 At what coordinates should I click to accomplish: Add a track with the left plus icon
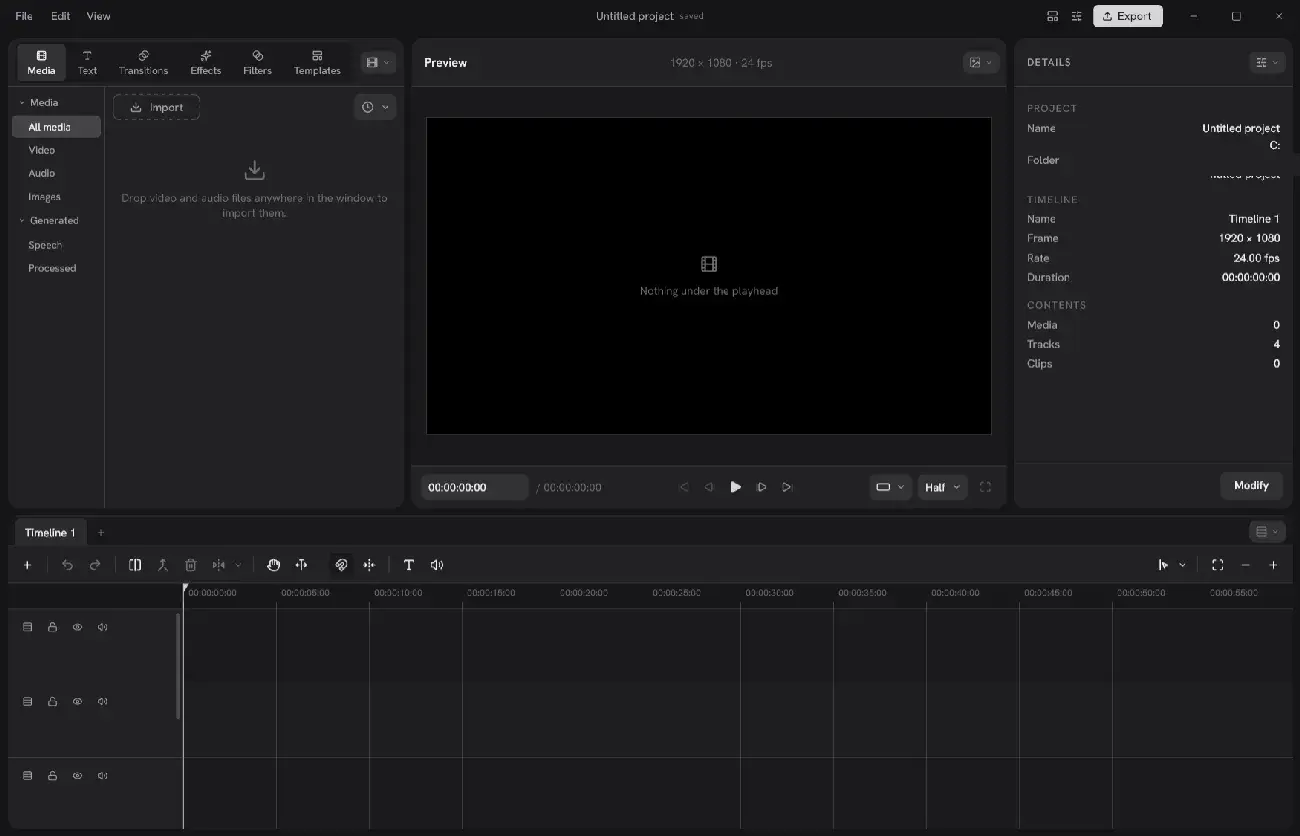pyautogui.click(x=27, y=565)
